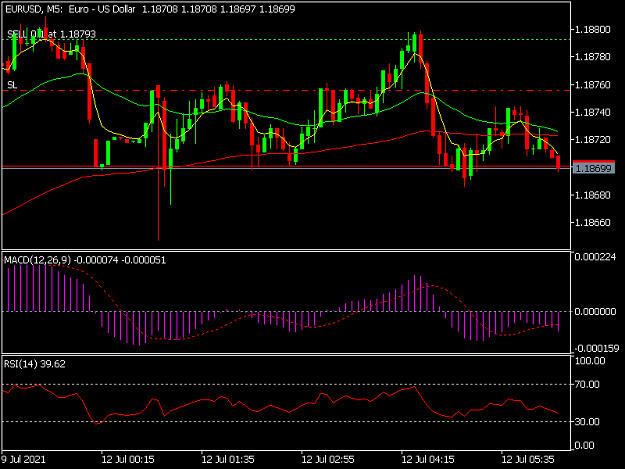Click the RSI 30.00 level label
Image resolution: width=625 pixels, height=469 pixels.
(587, 422)
